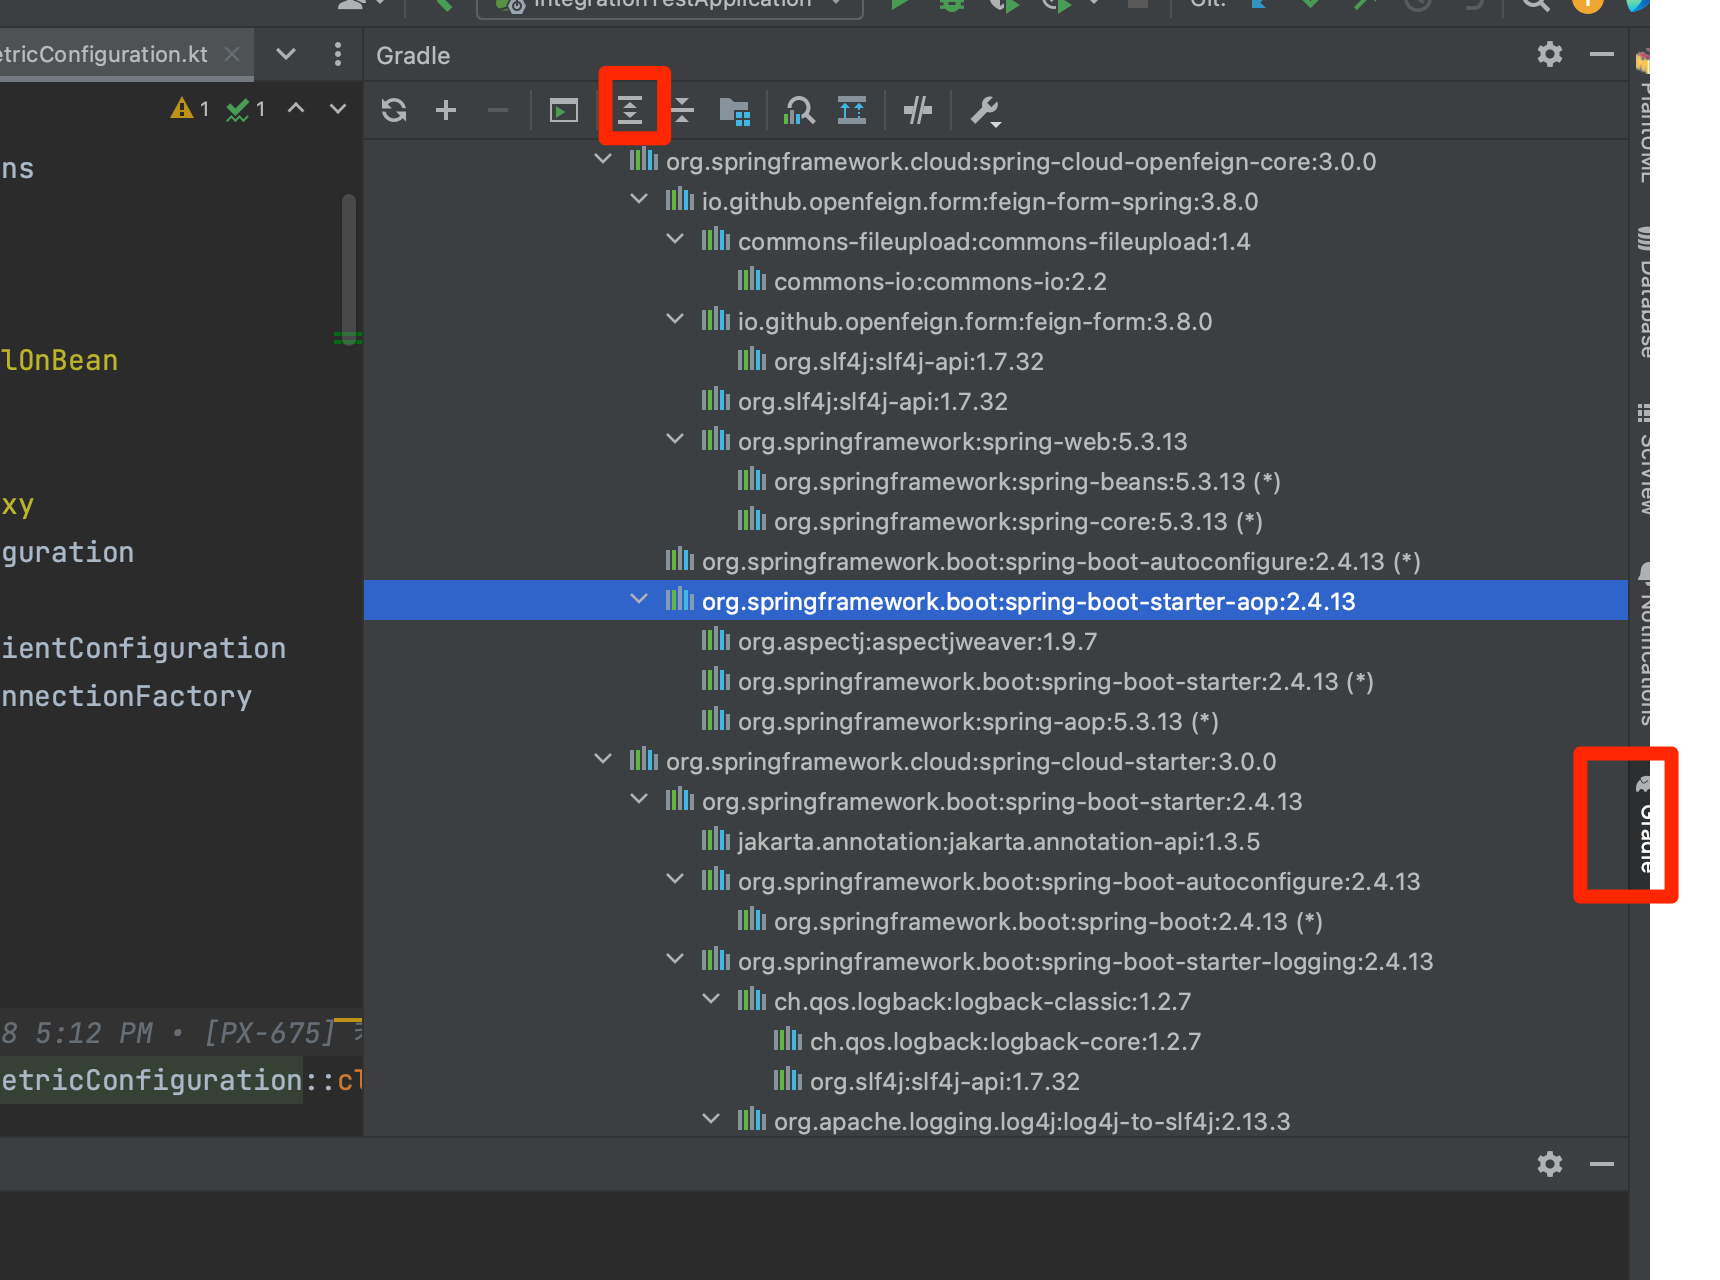Click the yellow warning indicator in editor
Screen dimensions: 1720x1280
[190, 108]
